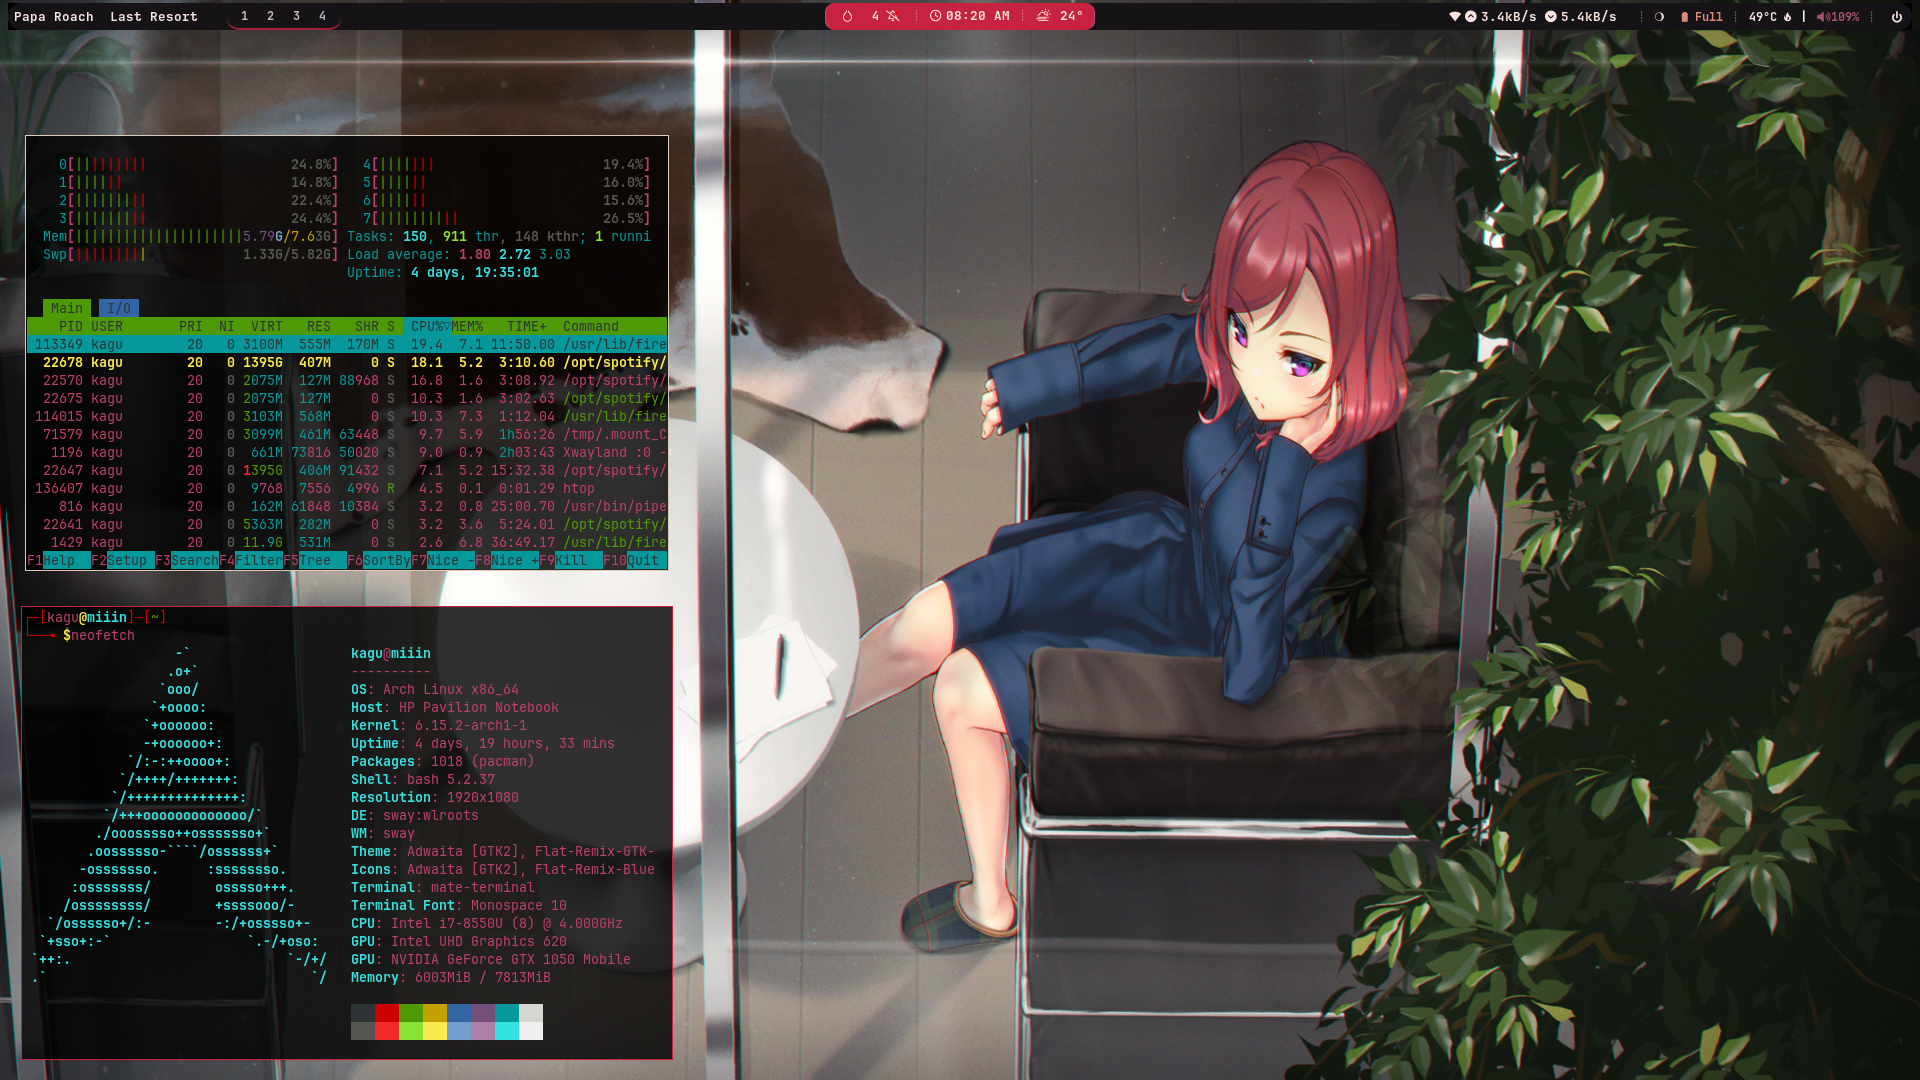Click the highlighted CPU% column header
This screenshot has height=1080, width=1920.
coord(427,326)
